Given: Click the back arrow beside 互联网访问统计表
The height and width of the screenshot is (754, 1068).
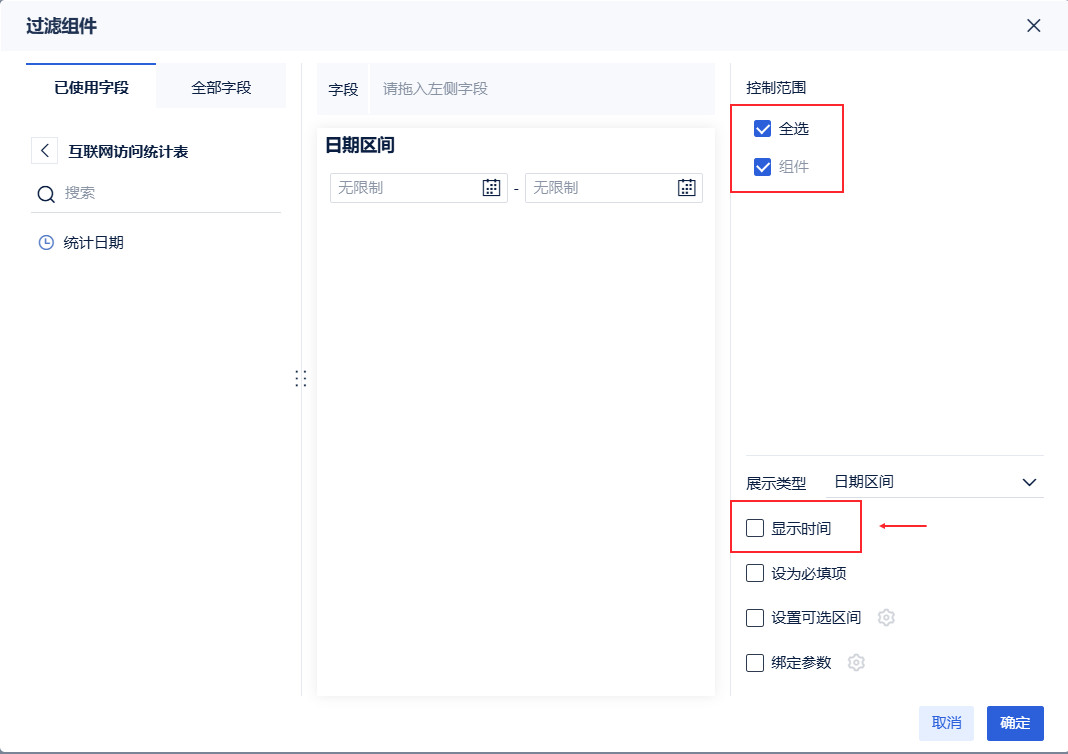Looking at the screenshot, I should [45, 151].
